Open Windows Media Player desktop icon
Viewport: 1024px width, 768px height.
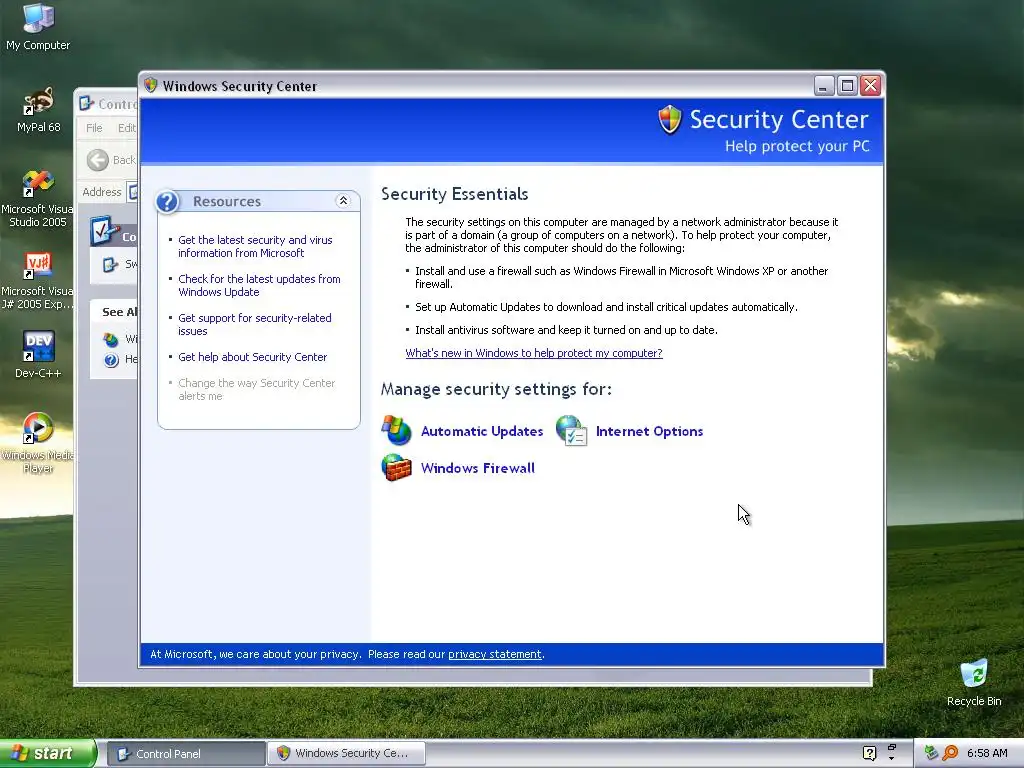[38, 443]
